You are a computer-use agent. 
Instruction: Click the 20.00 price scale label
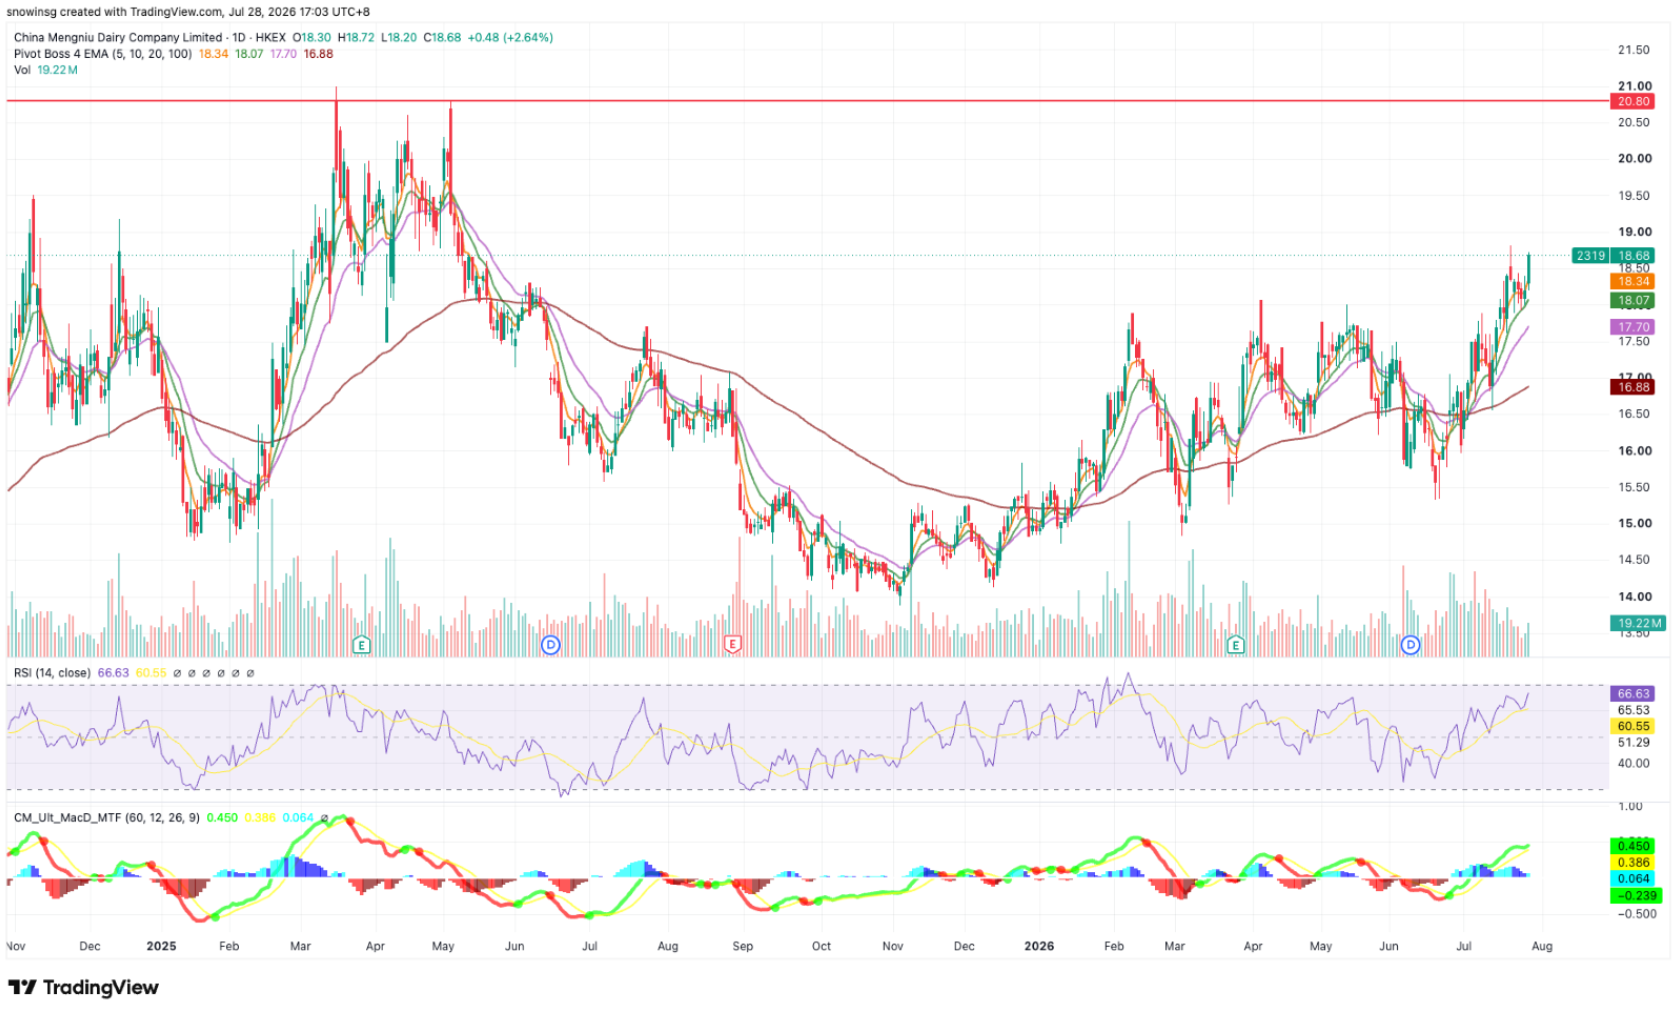click(1634, 159)
